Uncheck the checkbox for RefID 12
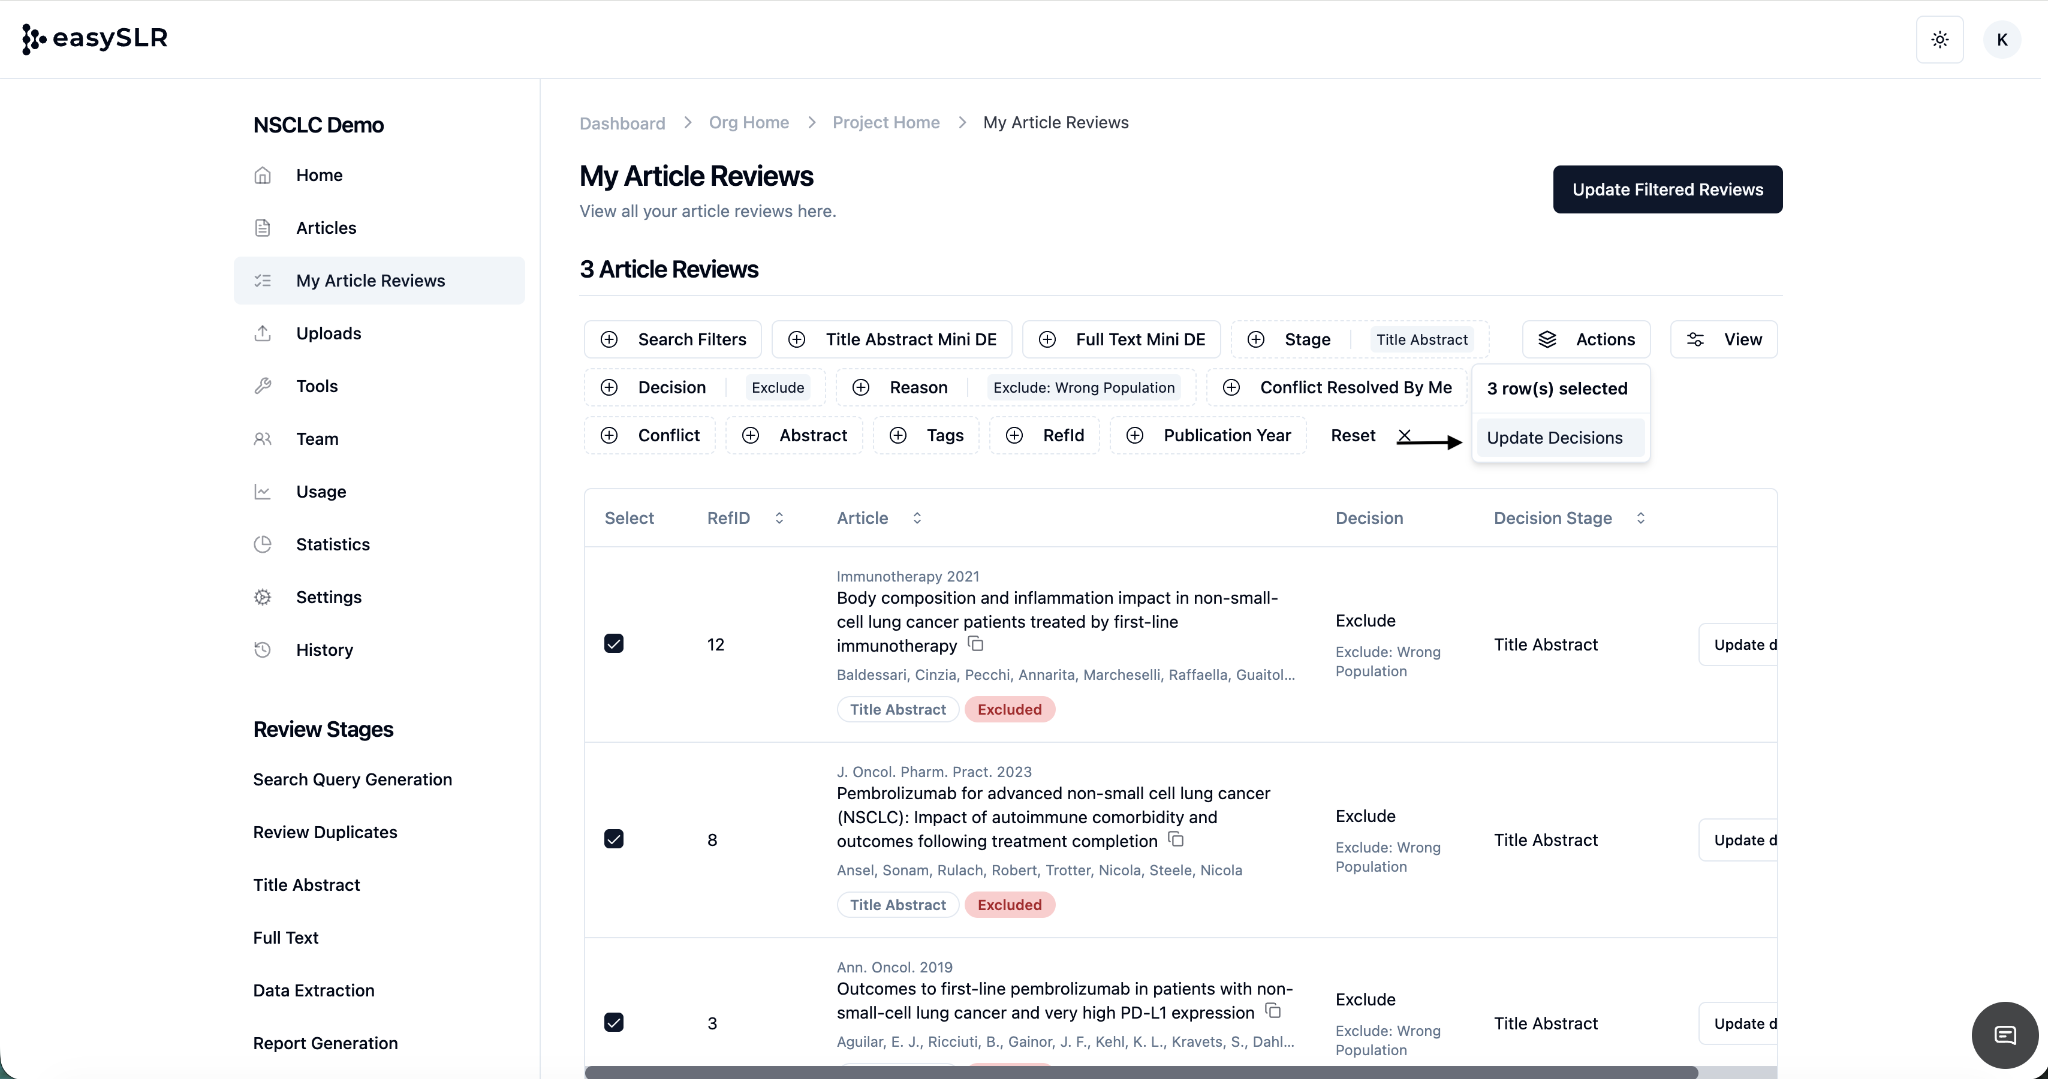Viewport: 2048px width, 1079px height. click(614, 644)
